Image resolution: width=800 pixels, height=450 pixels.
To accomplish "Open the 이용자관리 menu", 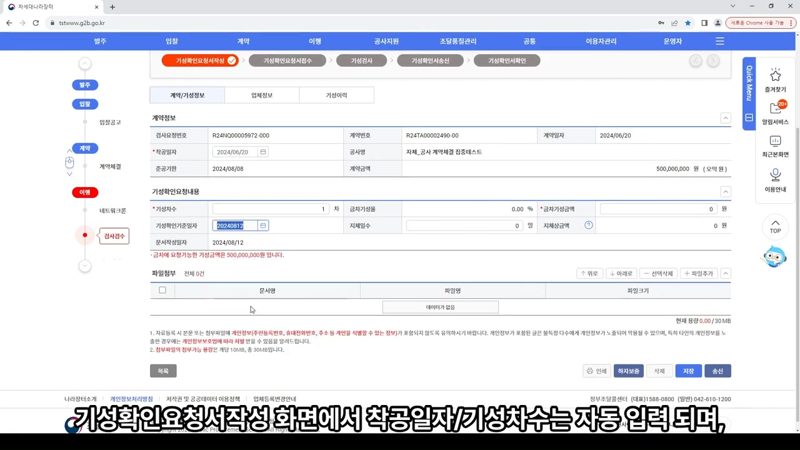I will (x=601, y=41).
